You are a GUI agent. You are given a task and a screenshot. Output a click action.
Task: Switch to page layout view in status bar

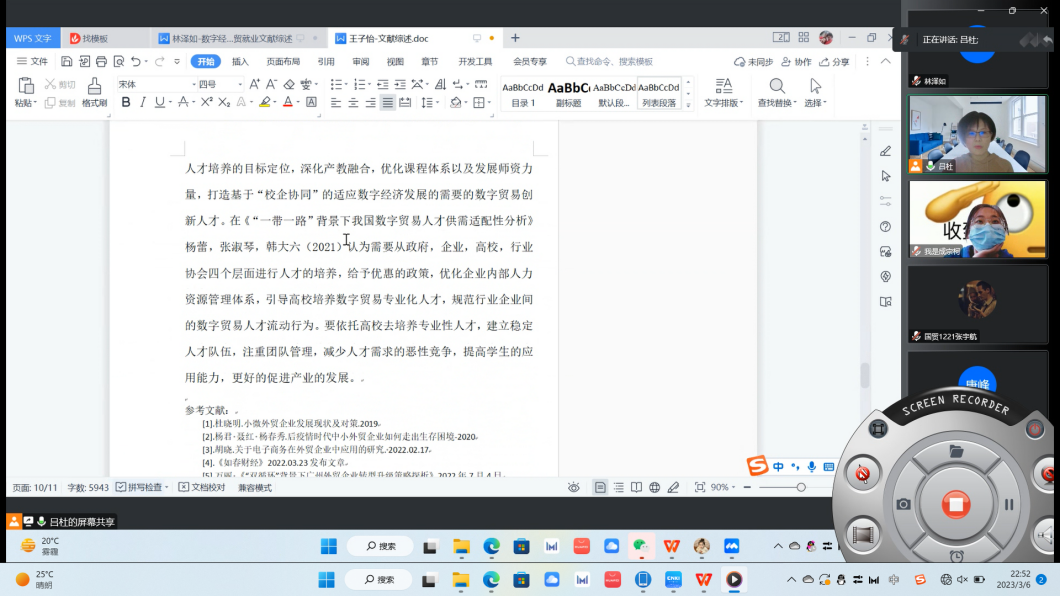coord(600,487)
